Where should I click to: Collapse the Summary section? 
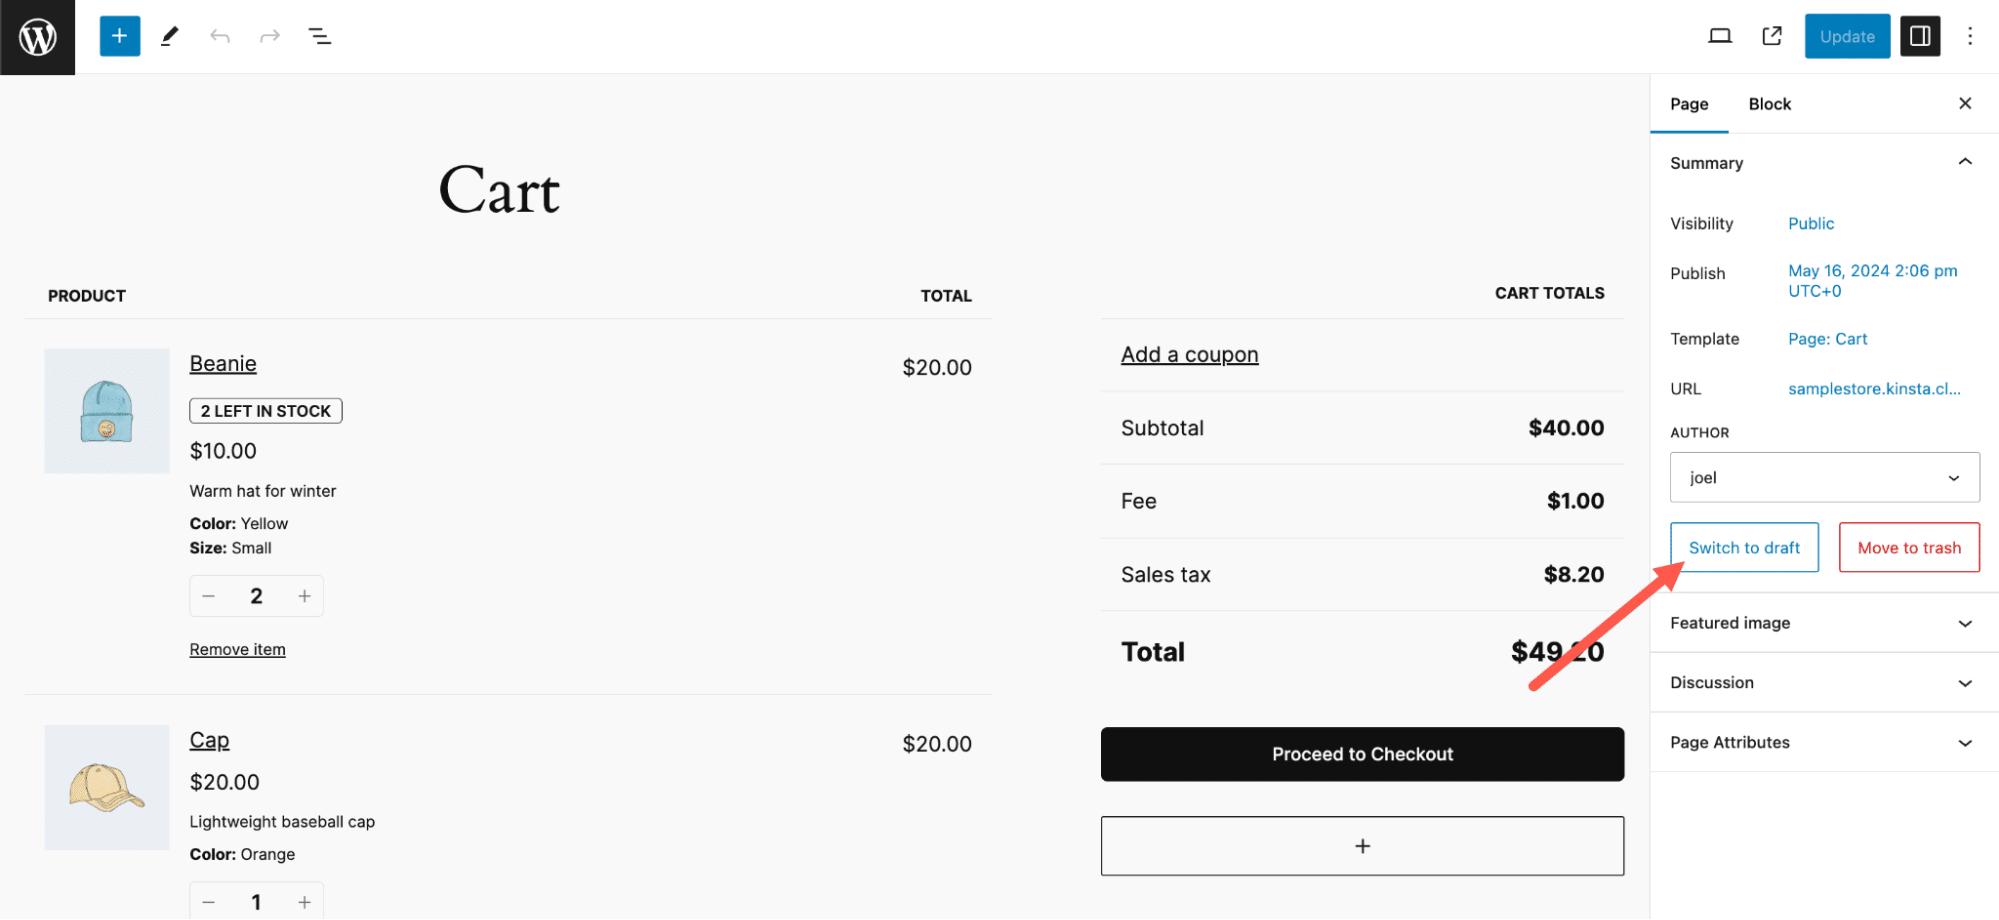click(1964, 162)
